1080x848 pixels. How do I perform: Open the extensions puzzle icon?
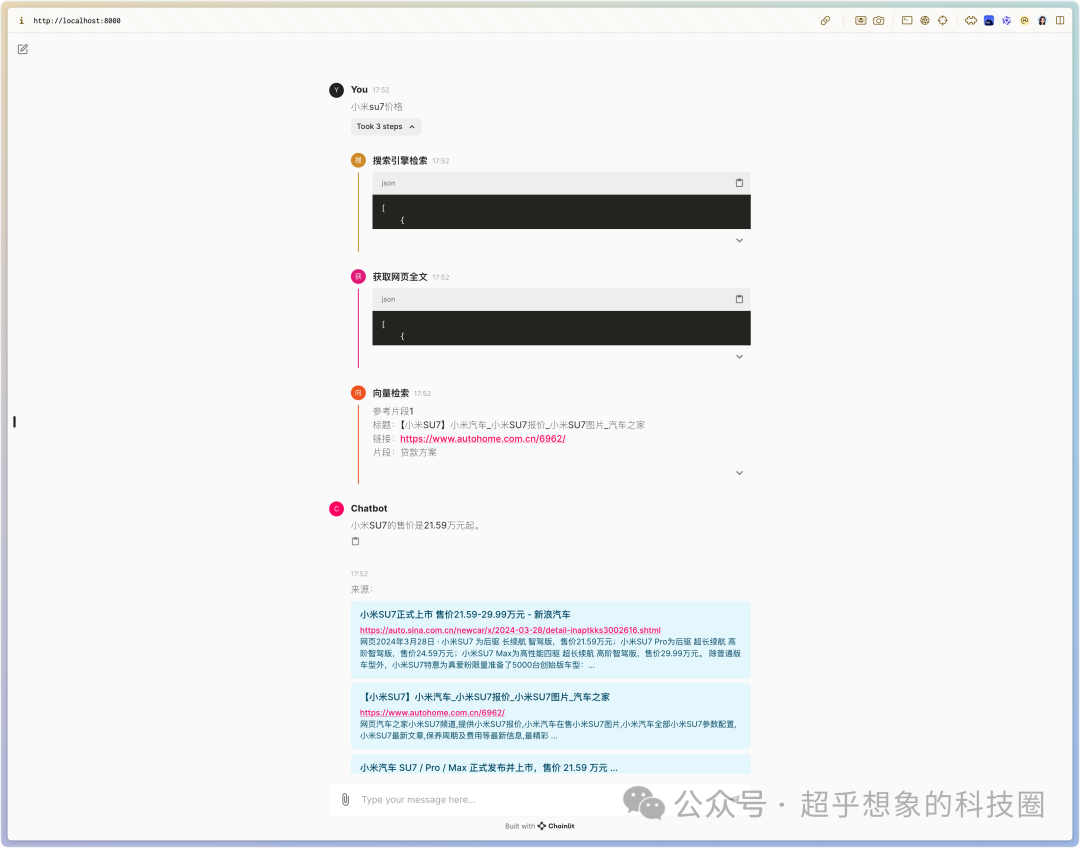[x=970, y=21]
